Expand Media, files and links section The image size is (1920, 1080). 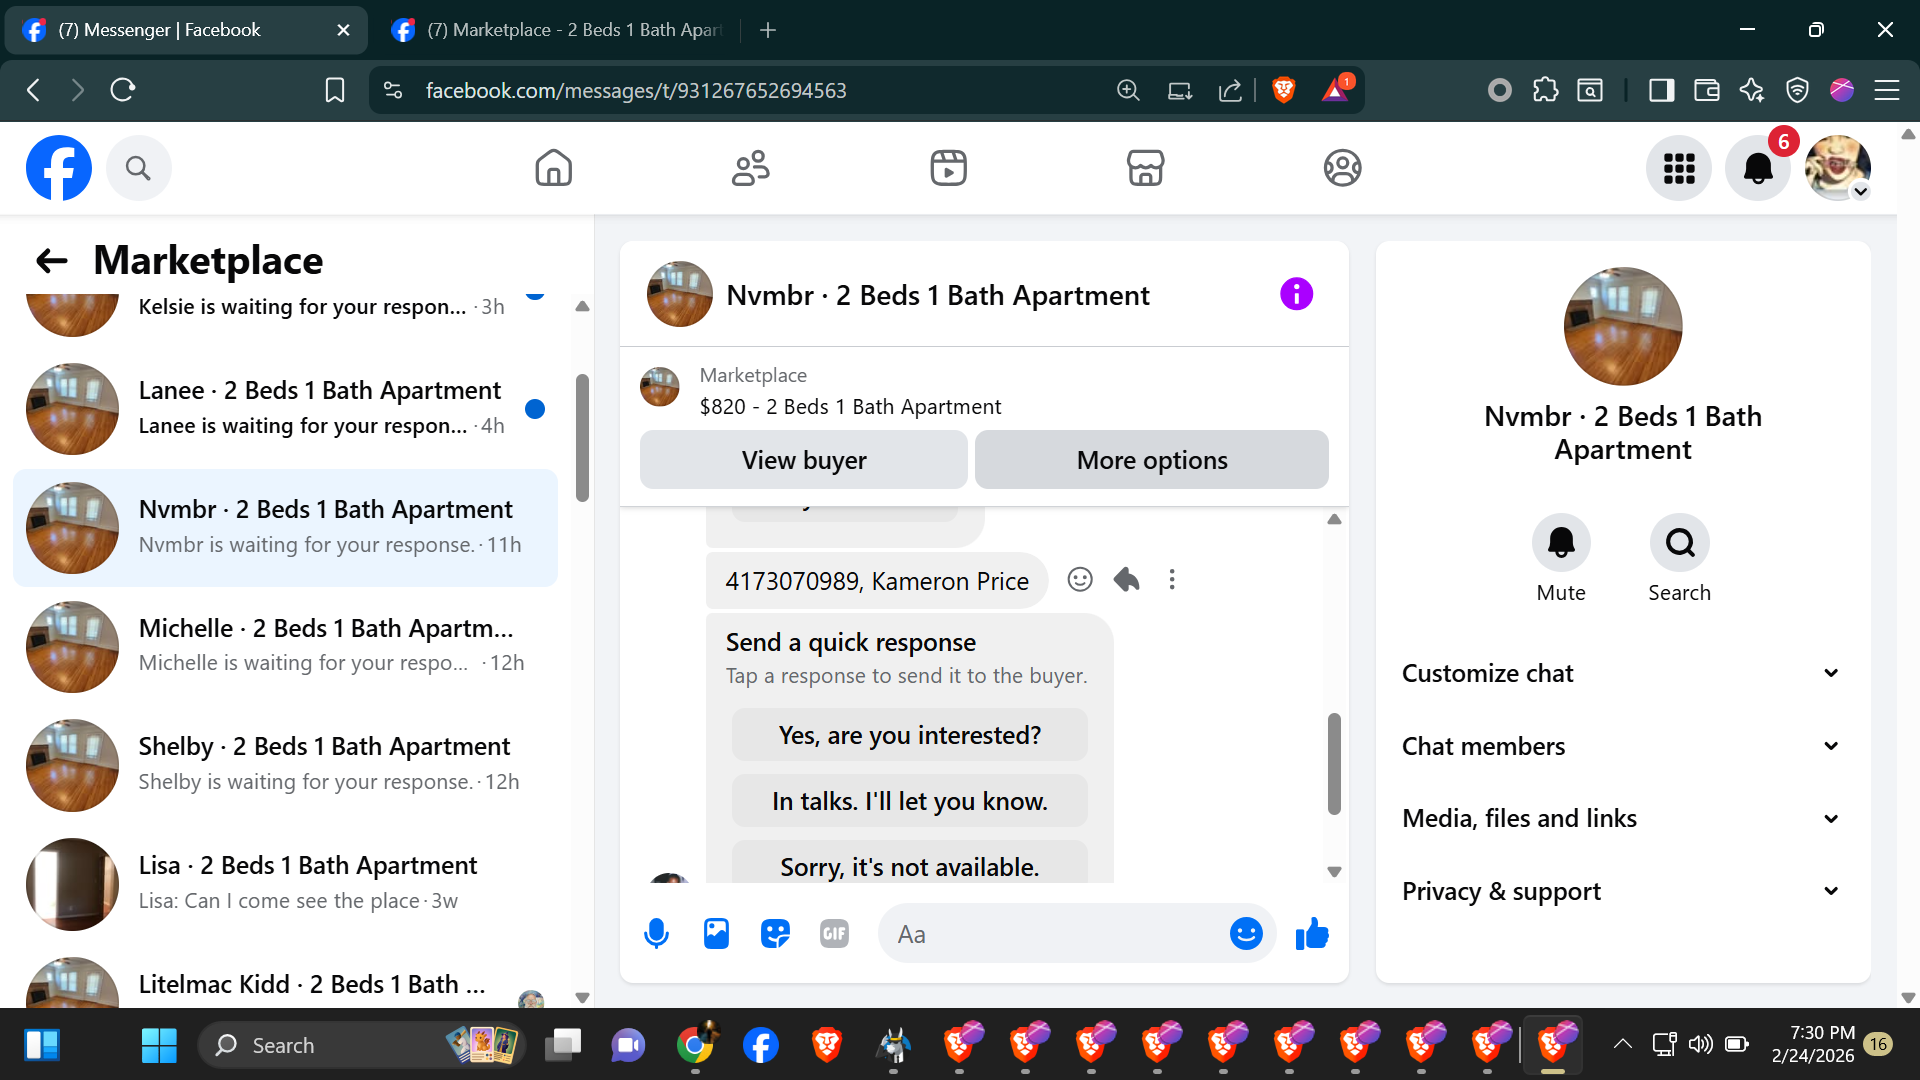point(1622,819)
